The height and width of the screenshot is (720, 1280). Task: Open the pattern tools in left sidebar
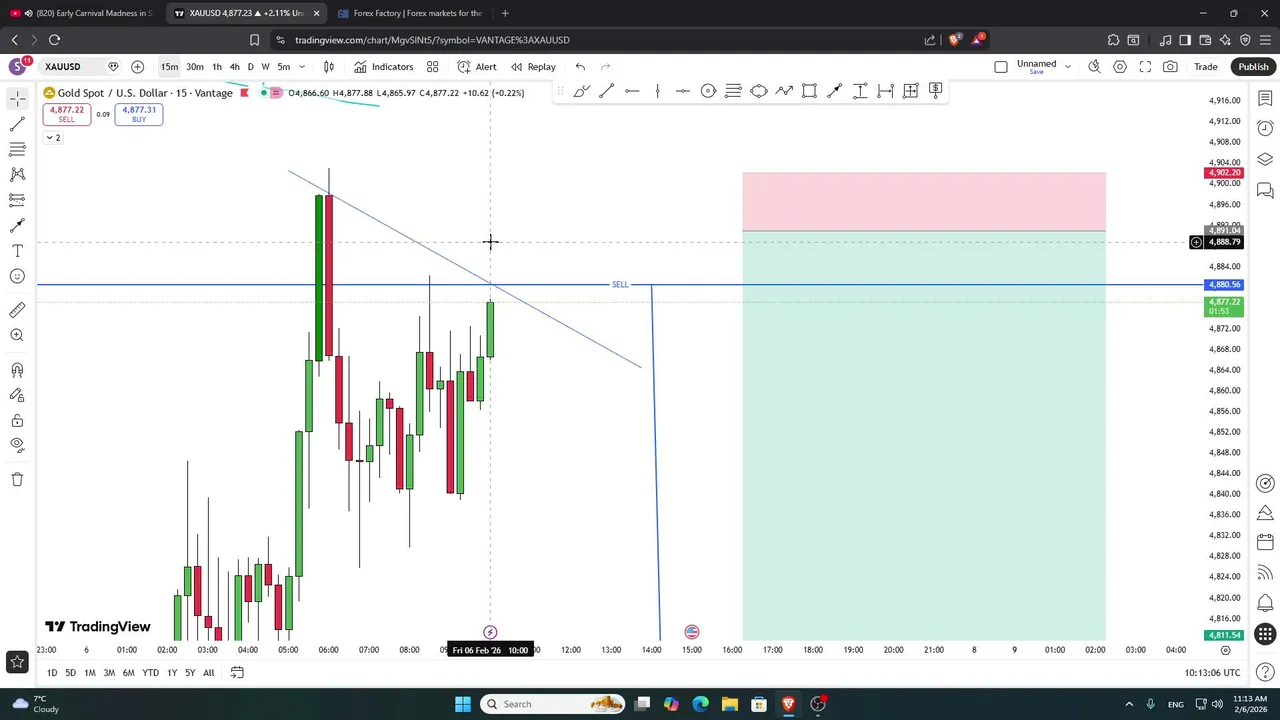point(17,174)
